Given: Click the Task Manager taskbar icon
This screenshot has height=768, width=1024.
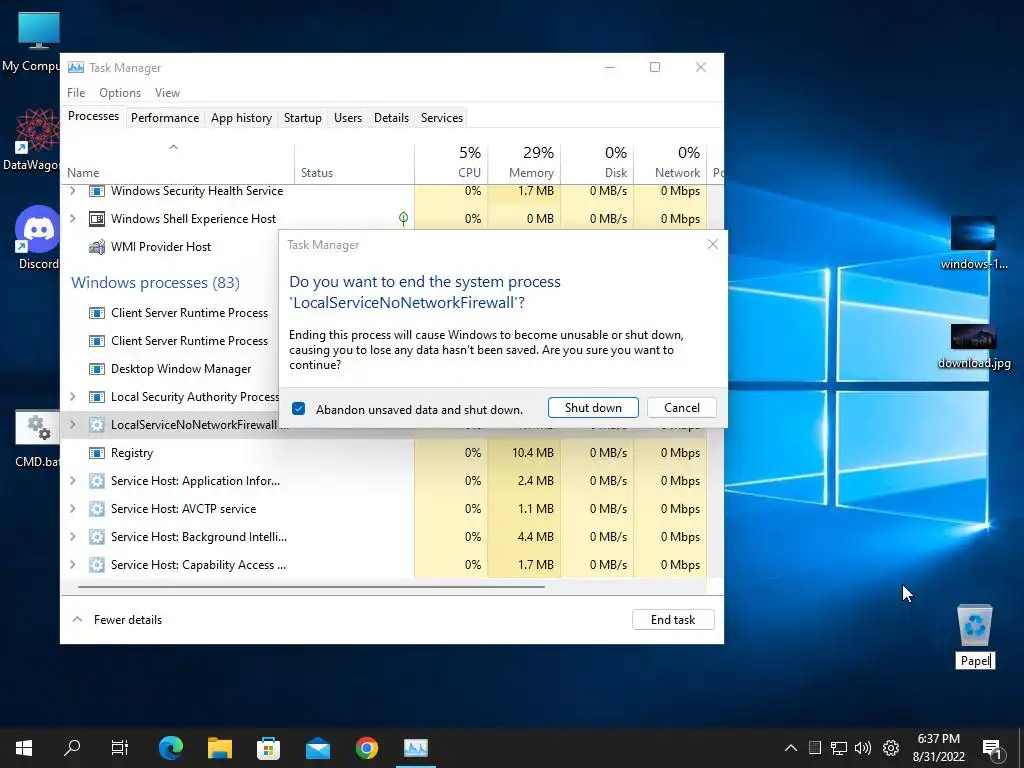Looking at the screenshot, I should (x=415, y=748).
